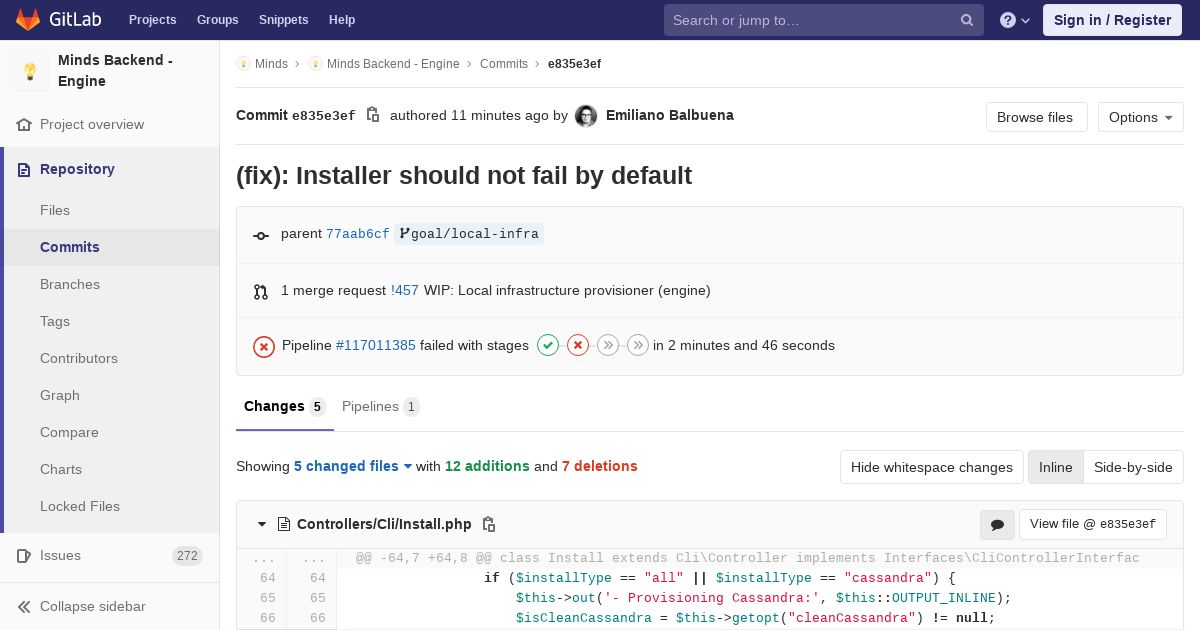This screenshot has height=630, width=1200.
Task: Click the Browse files button
Action: [x=1036, y=117]
